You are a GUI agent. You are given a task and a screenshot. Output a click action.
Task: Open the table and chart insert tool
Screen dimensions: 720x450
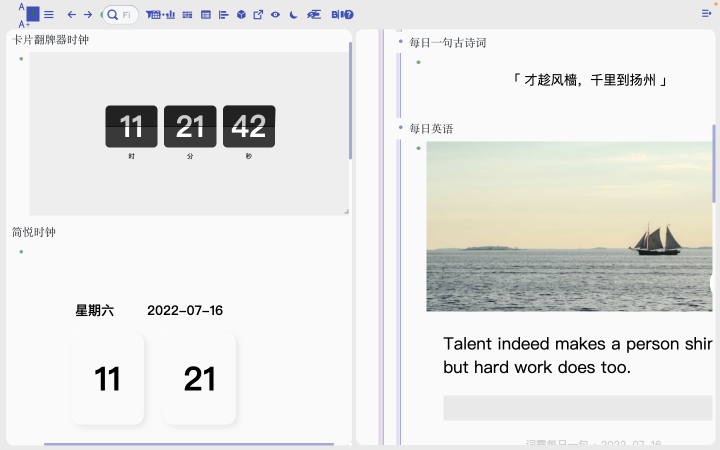(160, 15)
